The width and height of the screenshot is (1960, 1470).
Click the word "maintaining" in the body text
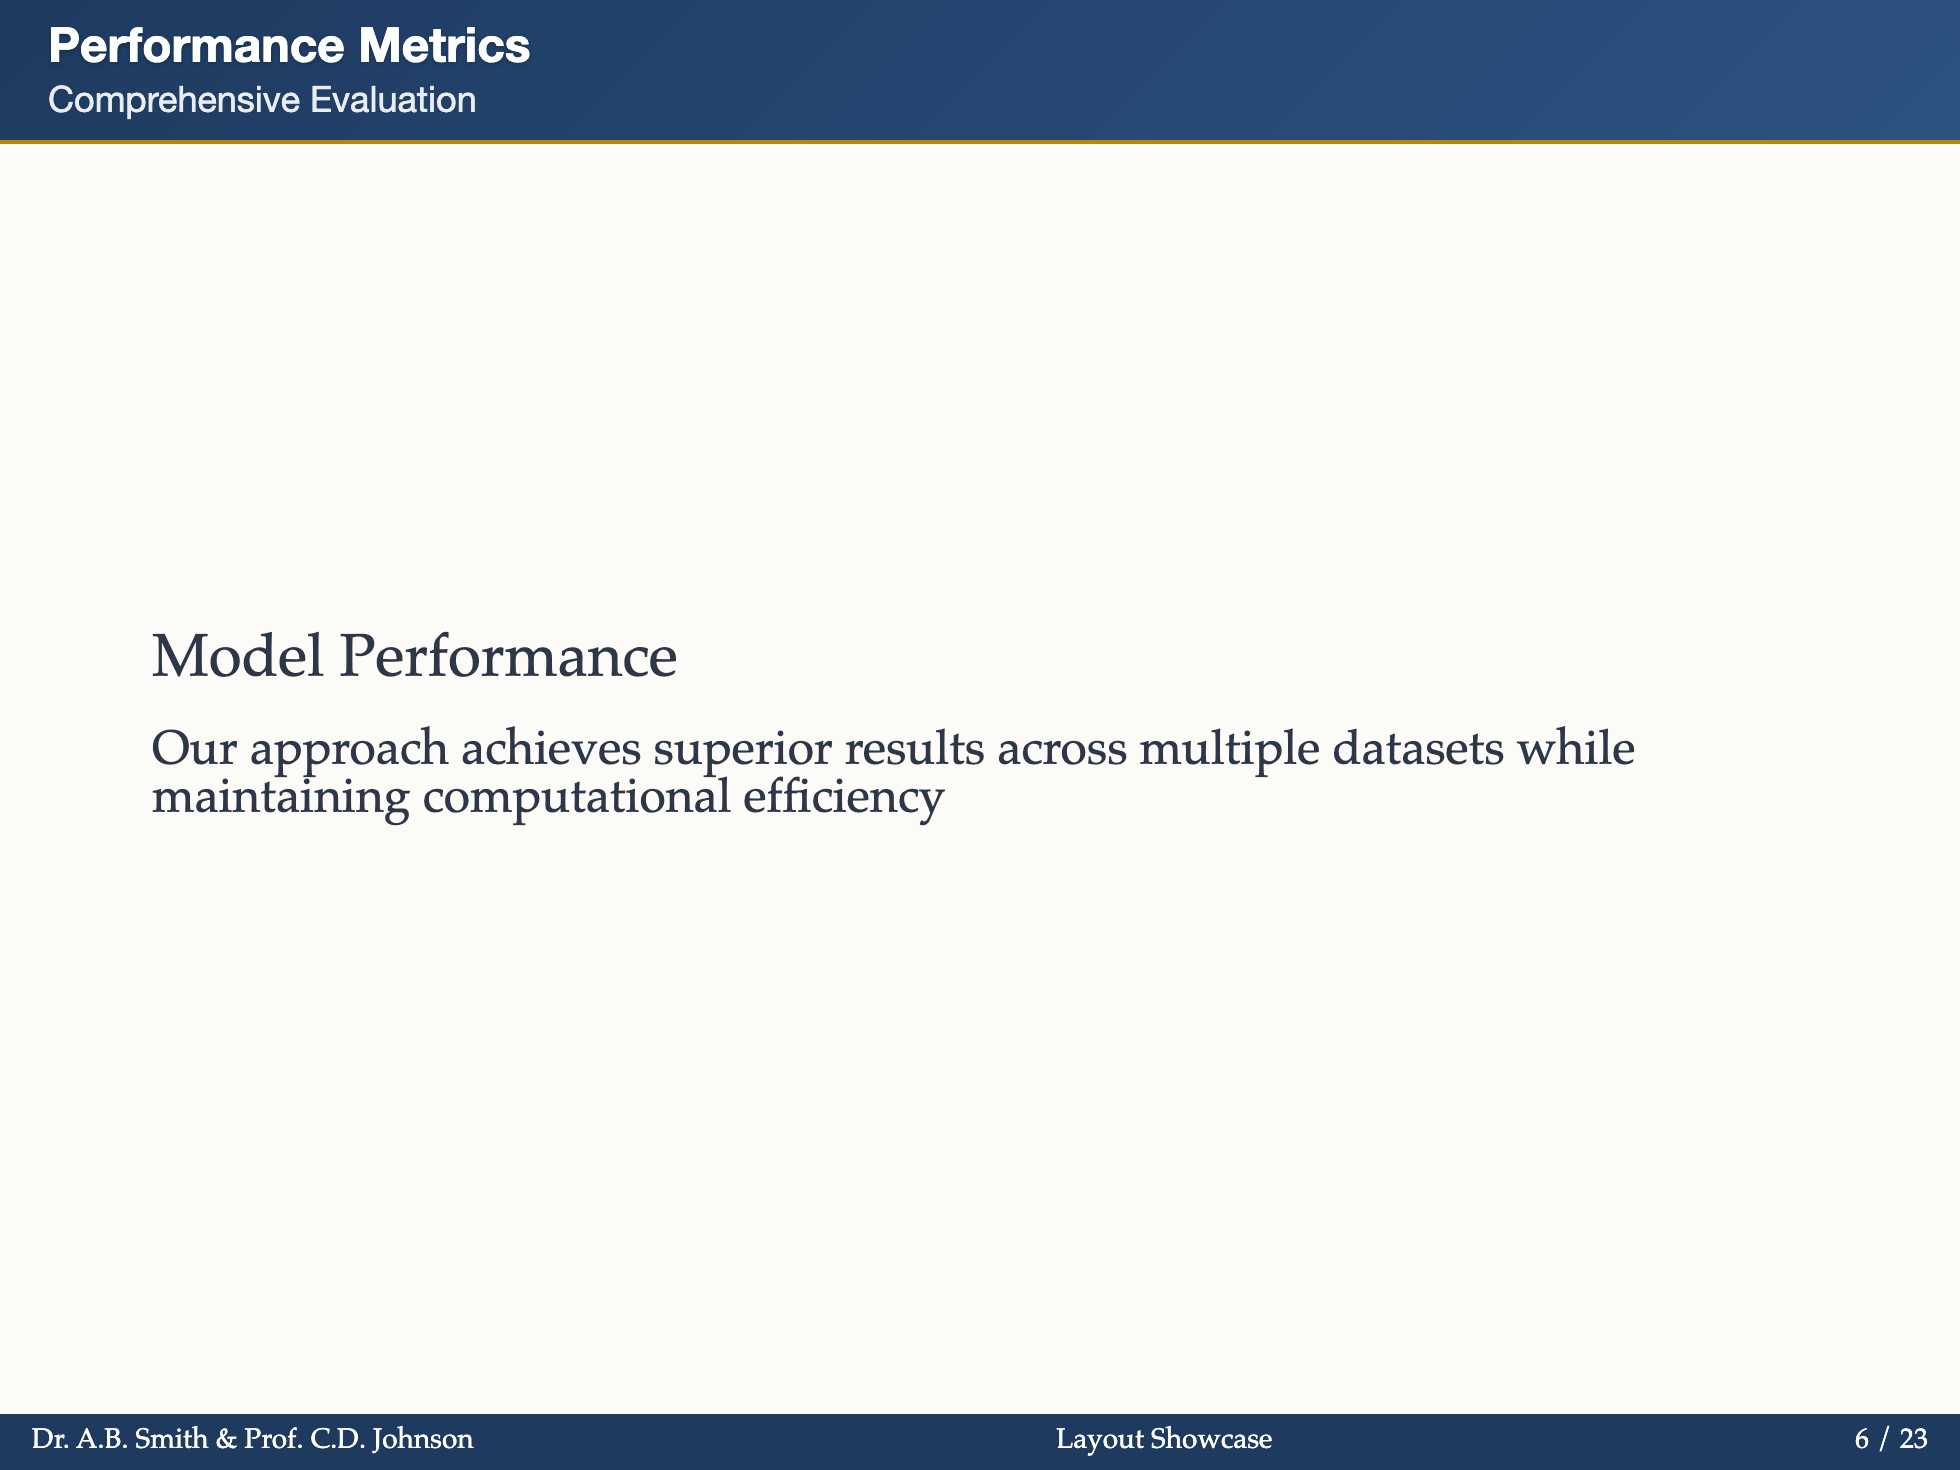pyautogui.click(x=280, y=798)
